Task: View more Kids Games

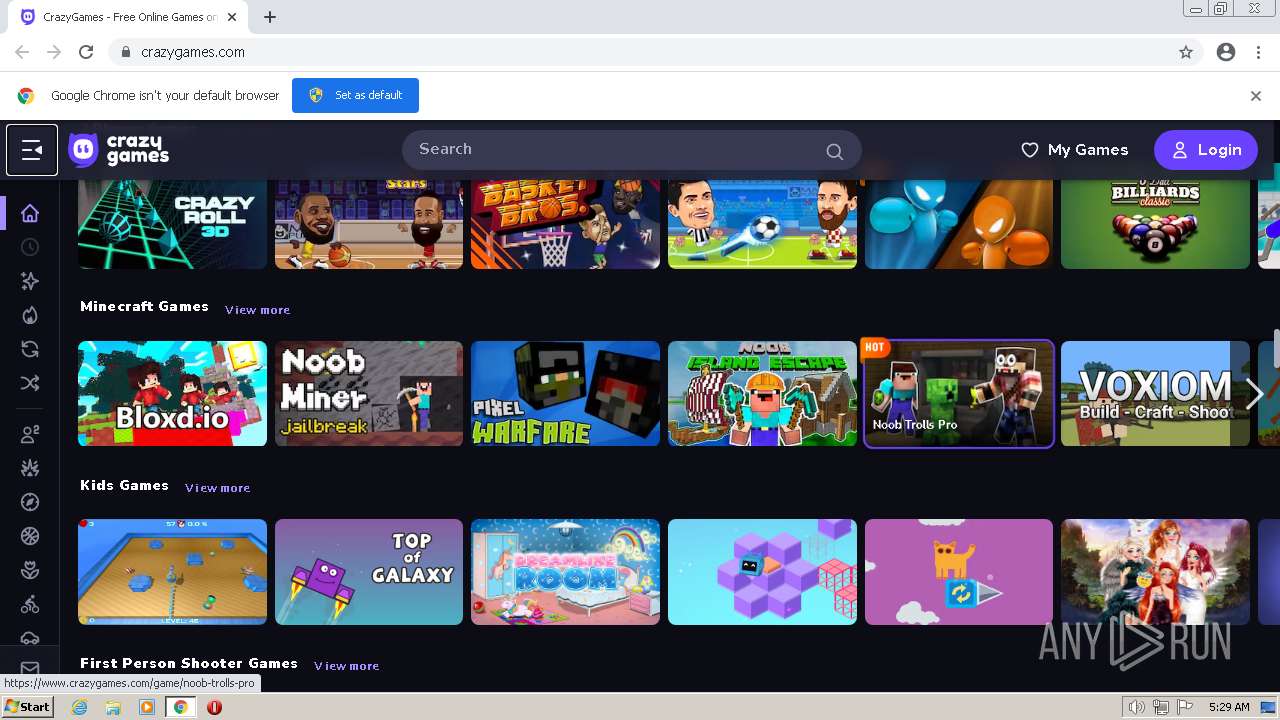Action: 217,488
